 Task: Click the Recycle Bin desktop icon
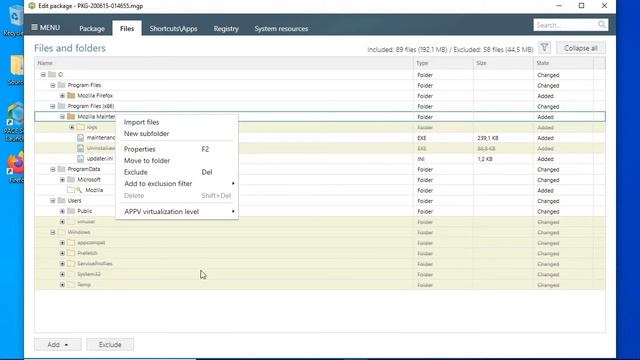pos(16,18)
